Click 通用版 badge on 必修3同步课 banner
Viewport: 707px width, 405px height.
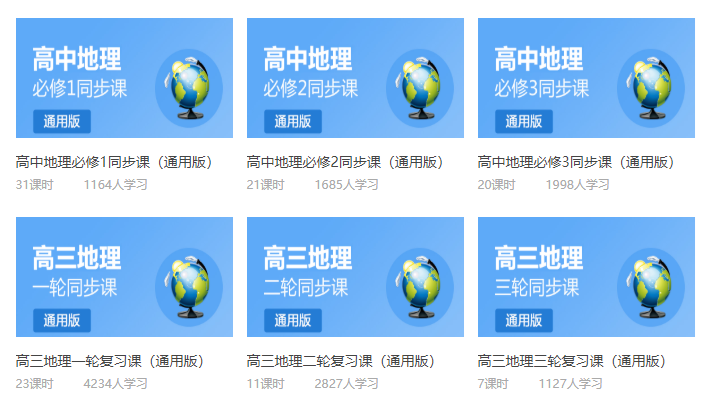pyautogui.click(x=524, y=122)
